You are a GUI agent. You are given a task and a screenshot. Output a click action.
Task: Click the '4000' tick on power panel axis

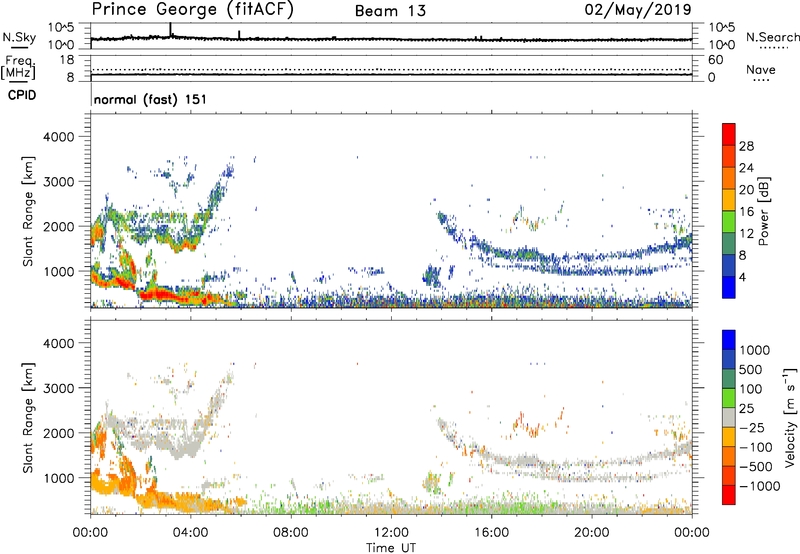tap(59, 137)
